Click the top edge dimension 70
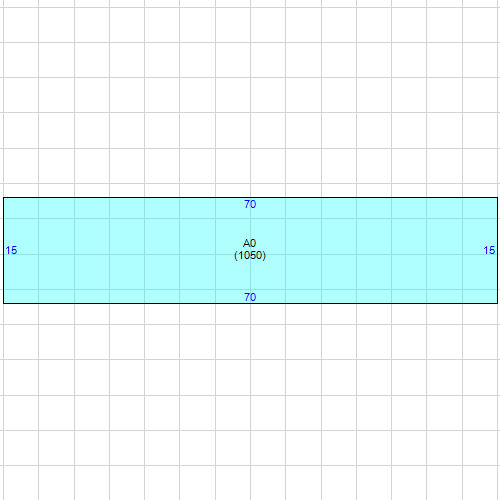 point(250,204)
